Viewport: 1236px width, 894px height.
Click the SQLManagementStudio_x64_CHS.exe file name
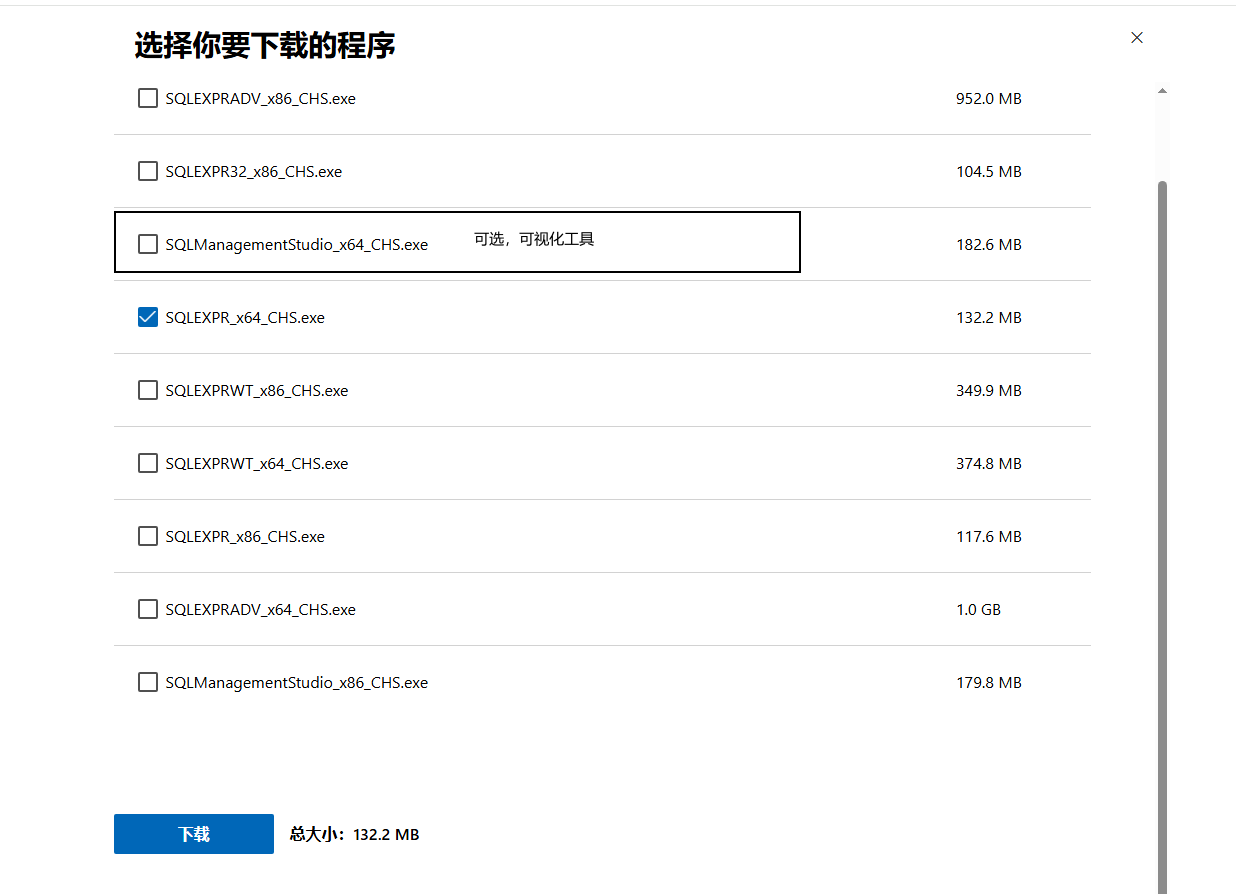click(296, 245)
